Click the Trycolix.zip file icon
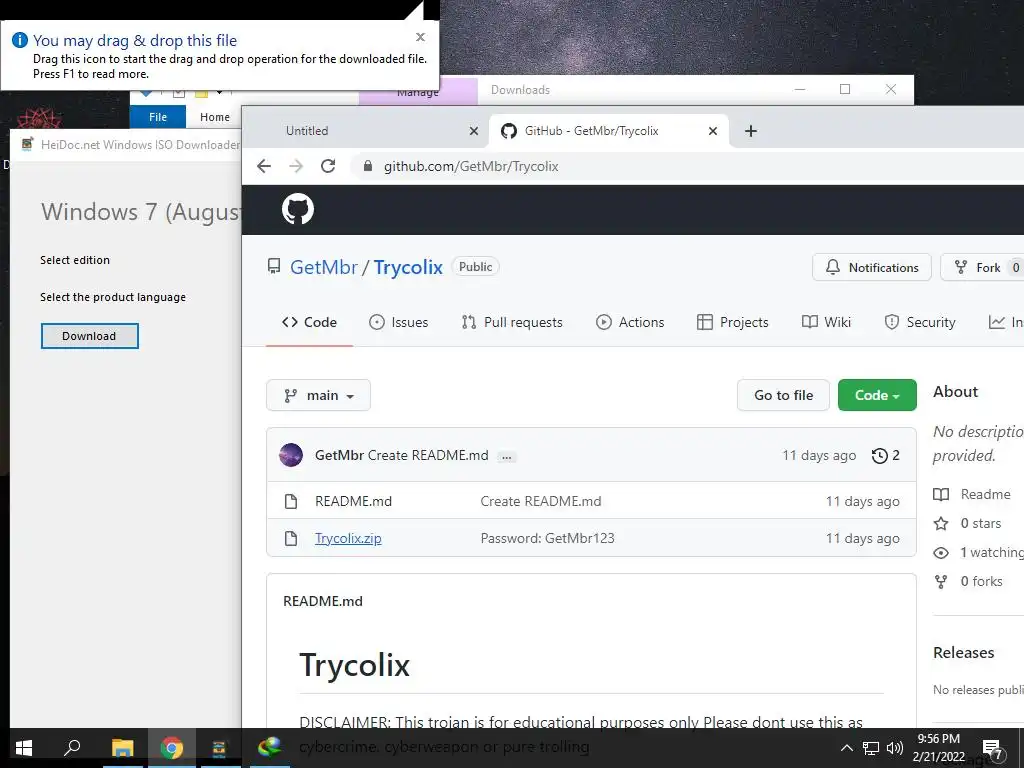 coord(291,538)
